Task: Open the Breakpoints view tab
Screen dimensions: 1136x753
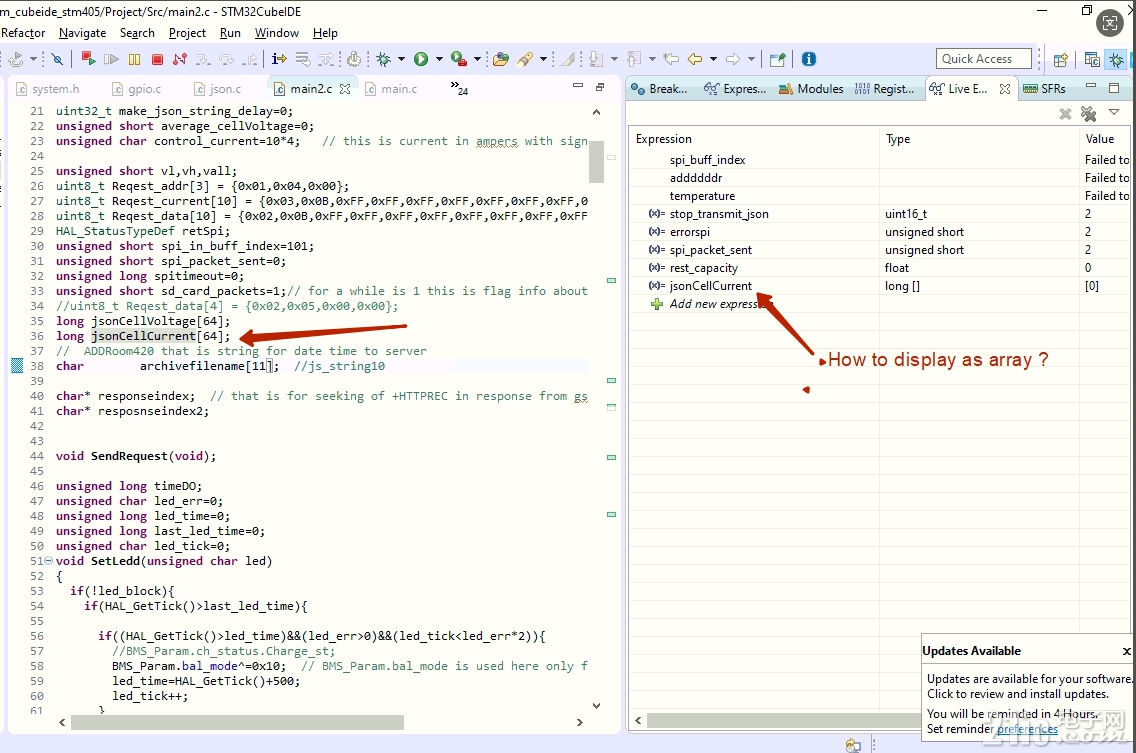Action: coord(659,88)
